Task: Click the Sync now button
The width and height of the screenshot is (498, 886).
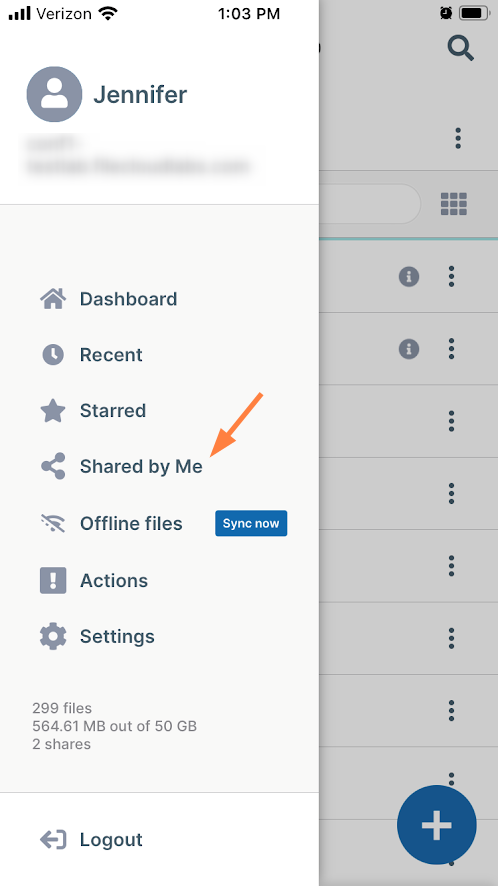Action: pos(251,523)
